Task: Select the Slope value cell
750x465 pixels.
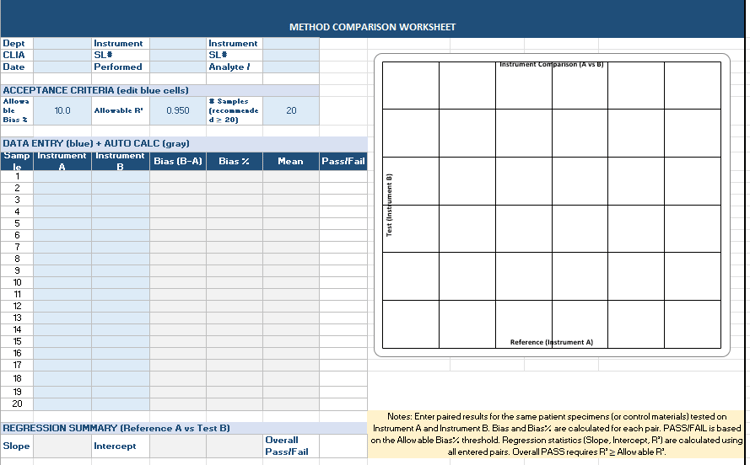Action: pos(62,446)
